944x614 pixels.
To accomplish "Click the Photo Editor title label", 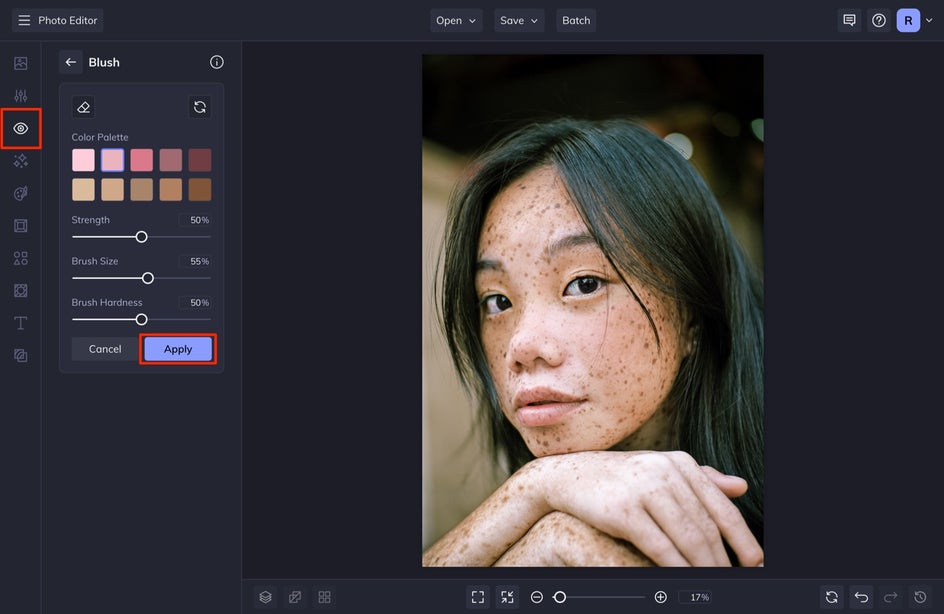I will click(x=67, y=20).
